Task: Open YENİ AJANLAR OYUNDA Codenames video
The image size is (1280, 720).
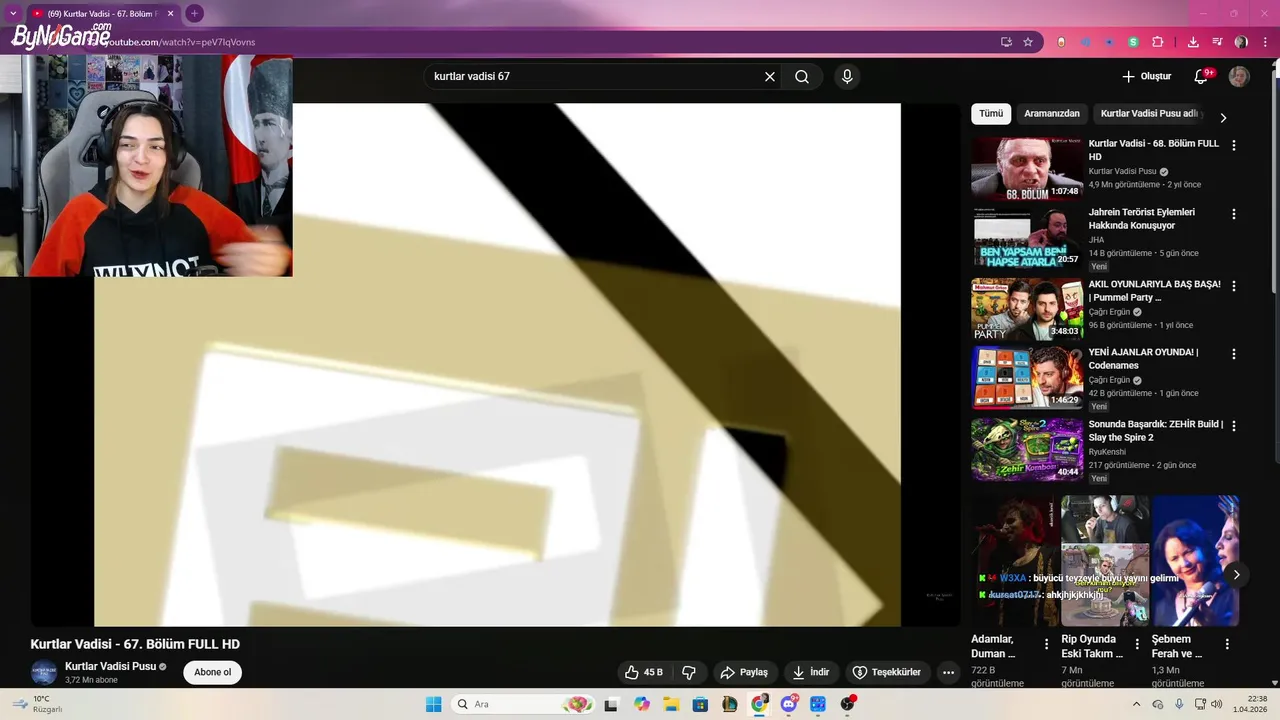Action: click(1143, 359)
